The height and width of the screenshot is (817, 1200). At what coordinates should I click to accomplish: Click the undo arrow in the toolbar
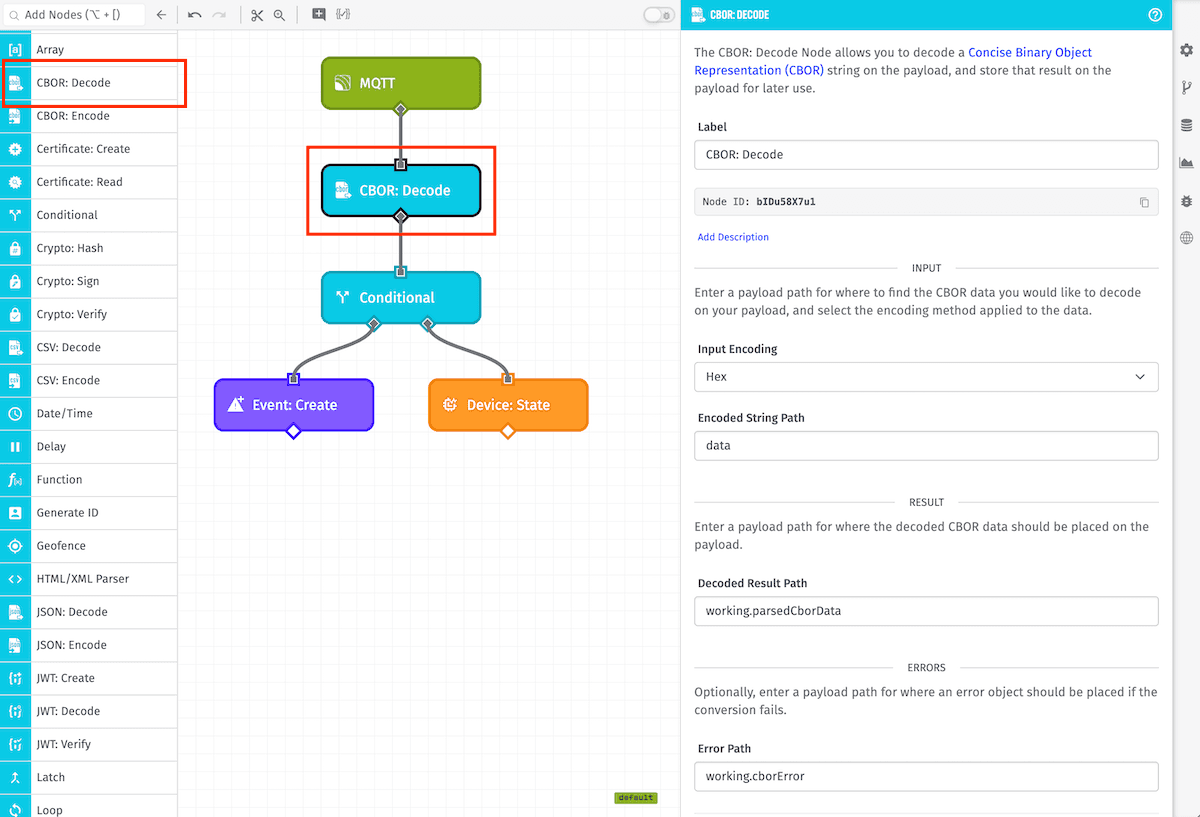[194, 15]
